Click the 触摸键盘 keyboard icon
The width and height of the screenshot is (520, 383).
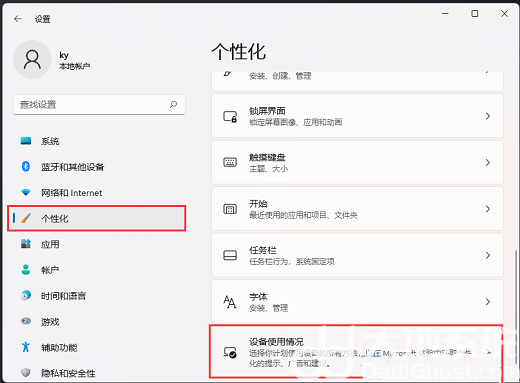230,162
